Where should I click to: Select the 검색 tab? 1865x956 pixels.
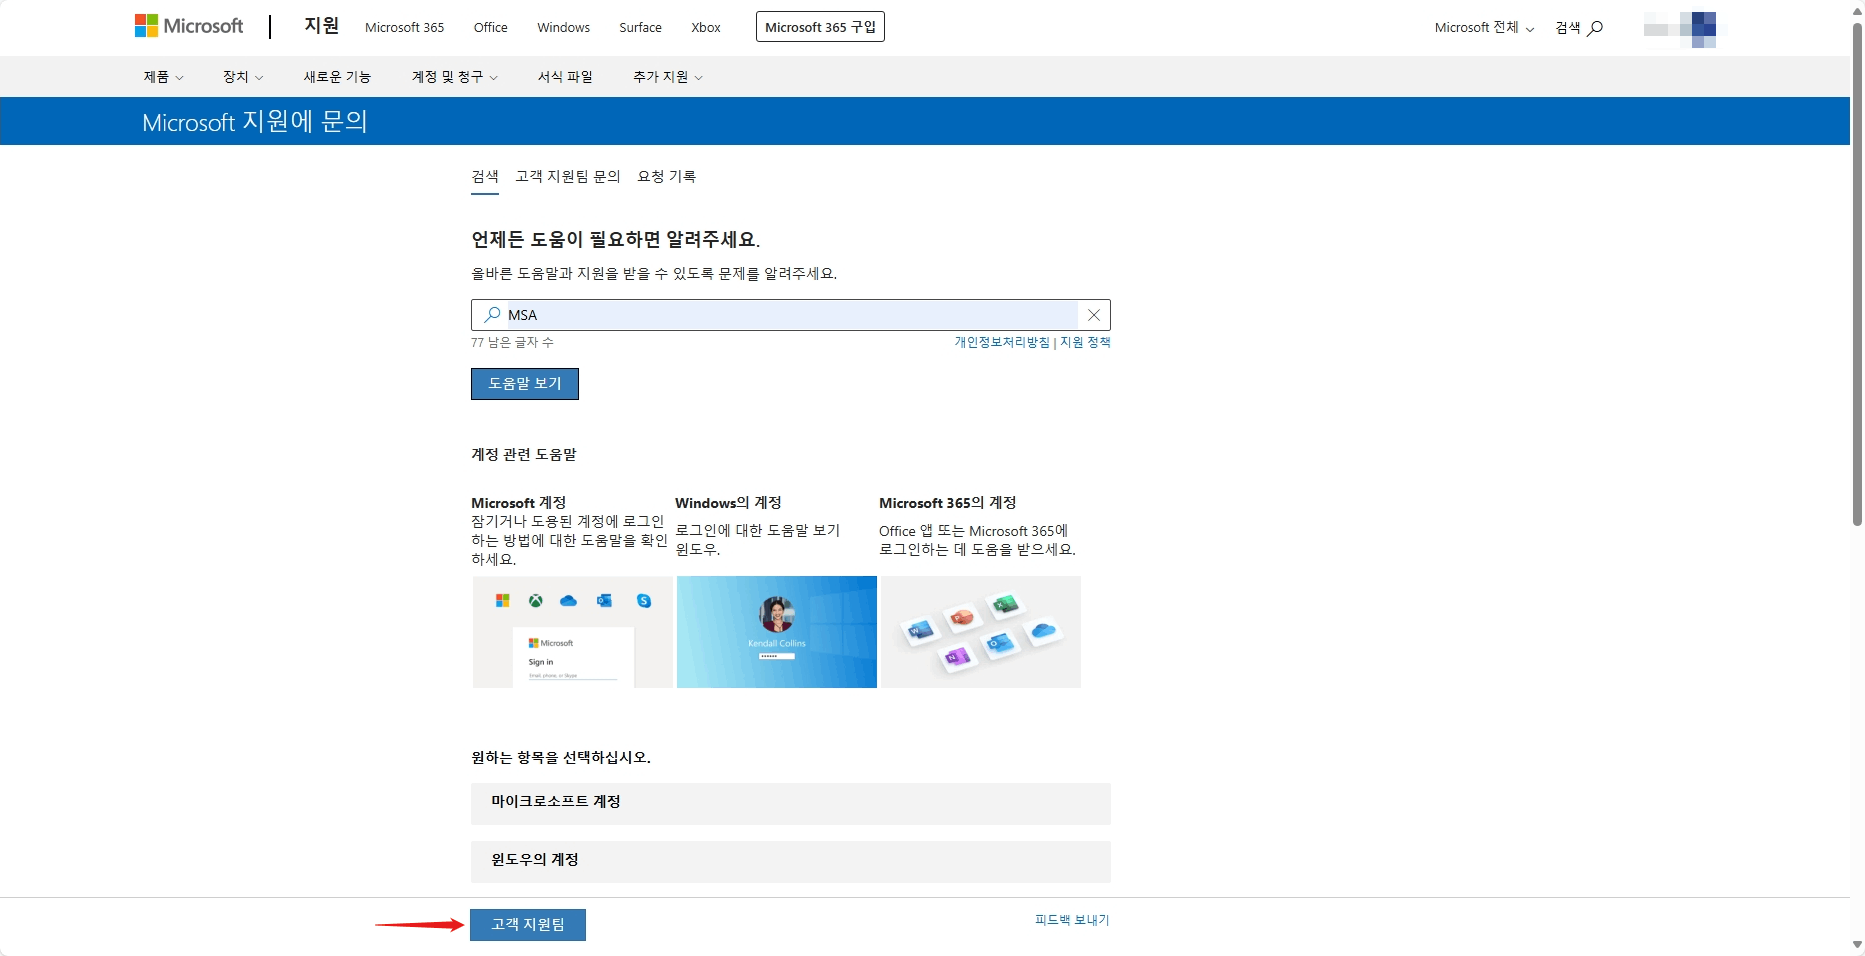pos(485,177)
